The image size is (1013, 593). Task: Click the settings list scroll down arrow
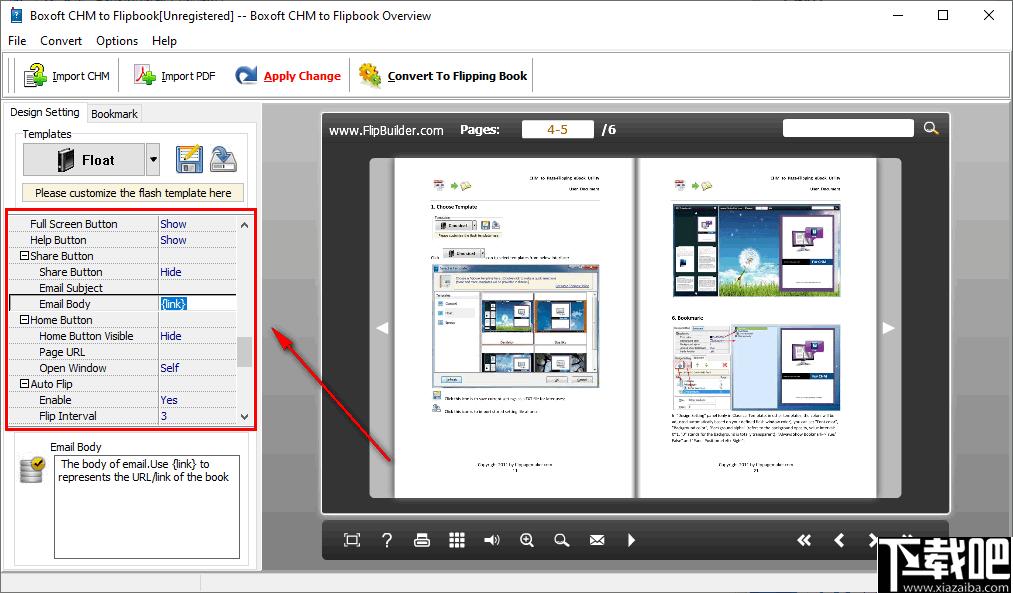tap(244, 417)
